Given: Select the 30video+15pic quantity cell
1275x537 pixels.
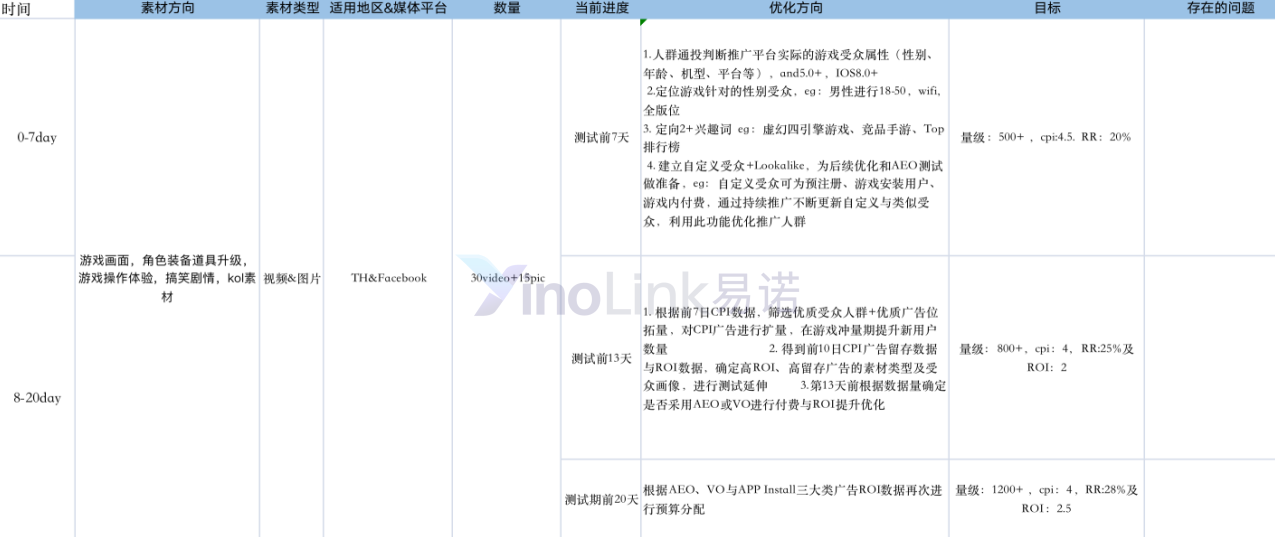Looking at the screenshot, I should (x=506, y=278).
